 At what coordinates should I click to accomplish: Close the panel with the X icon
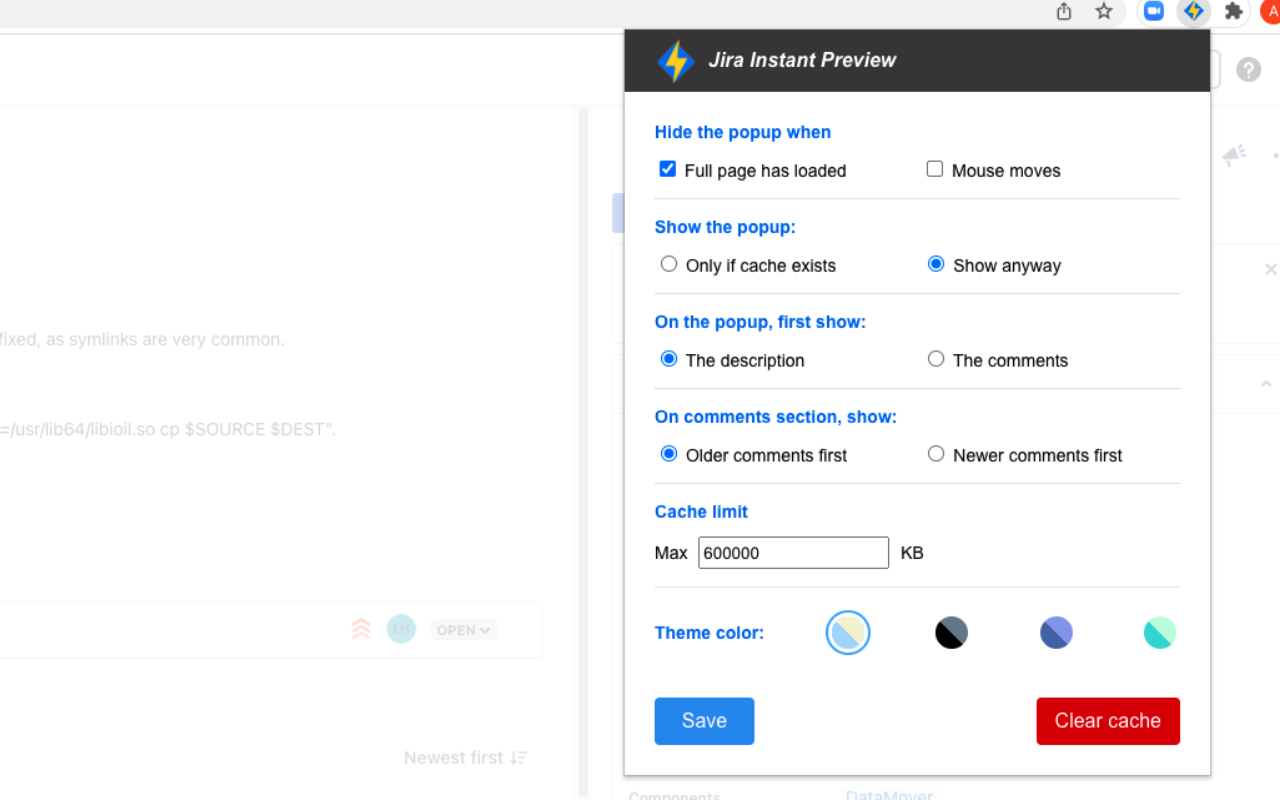[1271, 269]
